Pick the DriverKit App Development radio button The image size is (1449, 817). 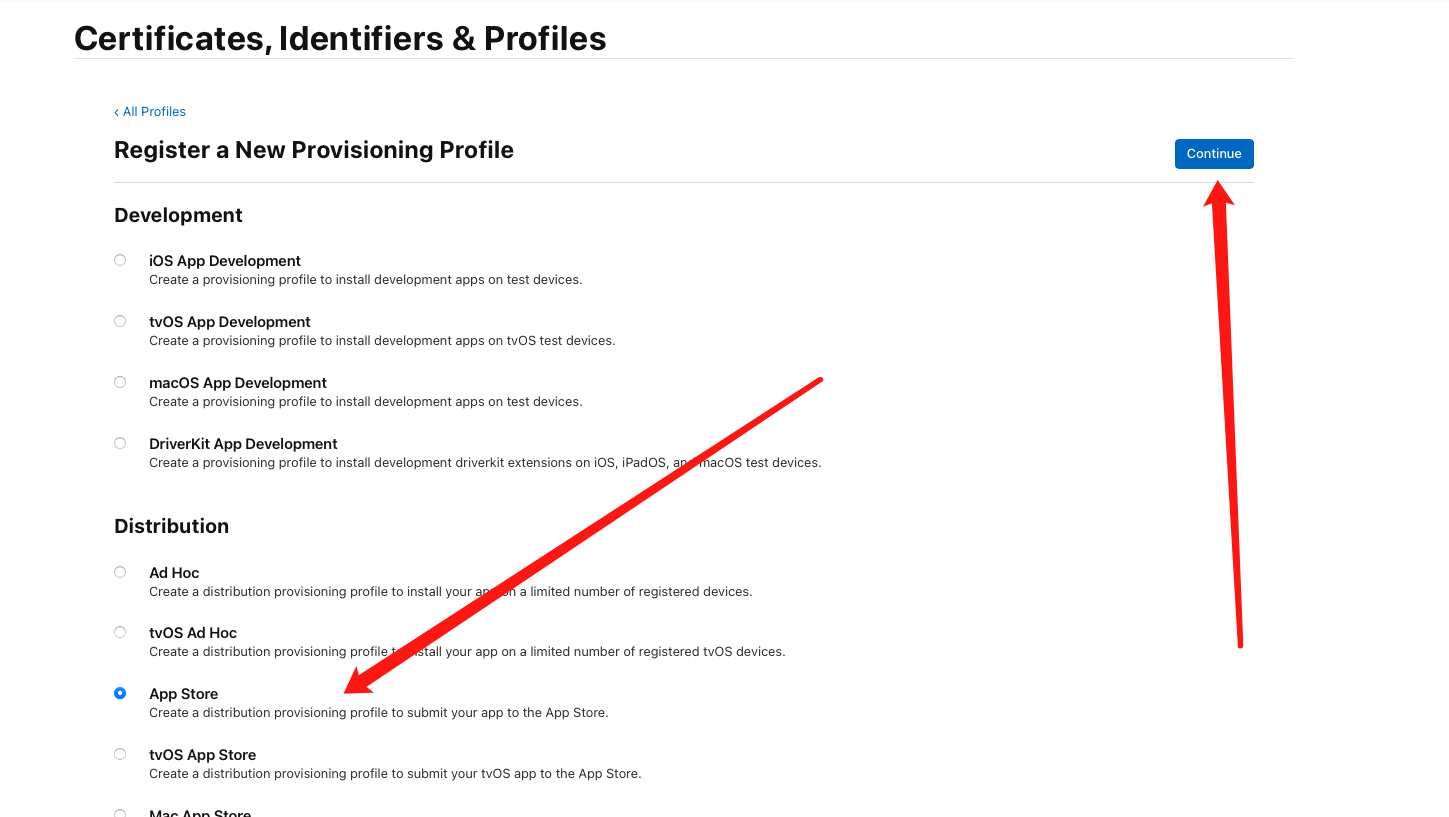120,443
